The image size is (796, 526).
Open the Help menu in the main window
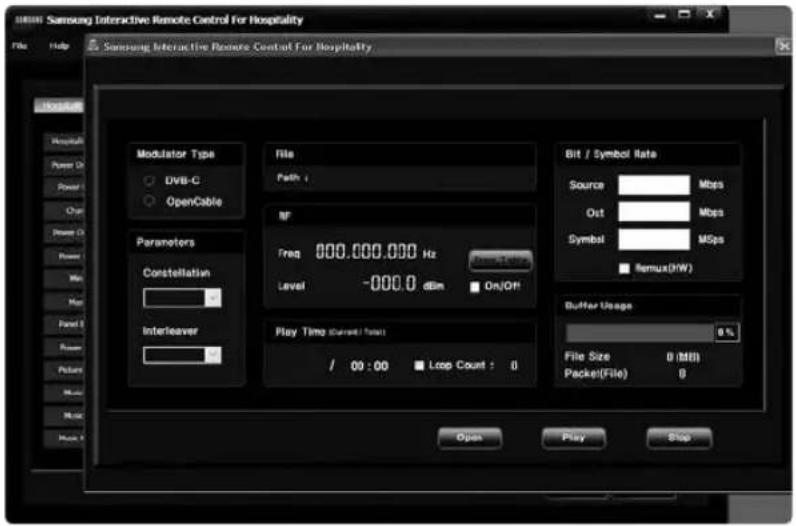[x=59, y=46]
